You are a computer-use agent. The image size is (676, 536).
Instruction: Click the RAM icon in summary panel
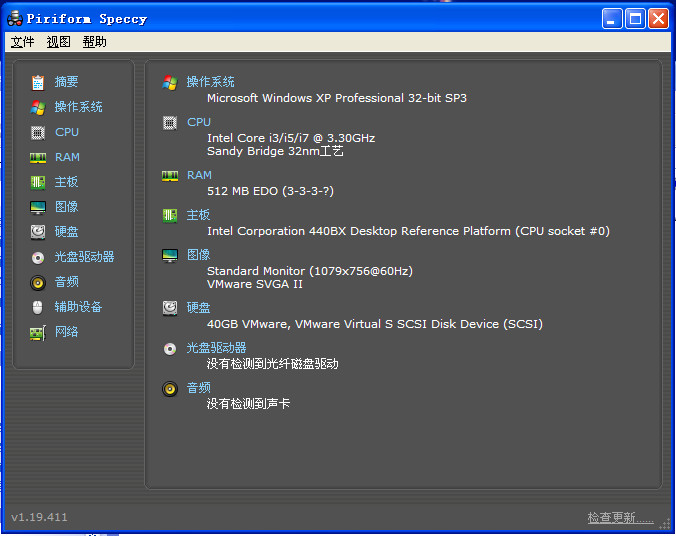[170, 176]
